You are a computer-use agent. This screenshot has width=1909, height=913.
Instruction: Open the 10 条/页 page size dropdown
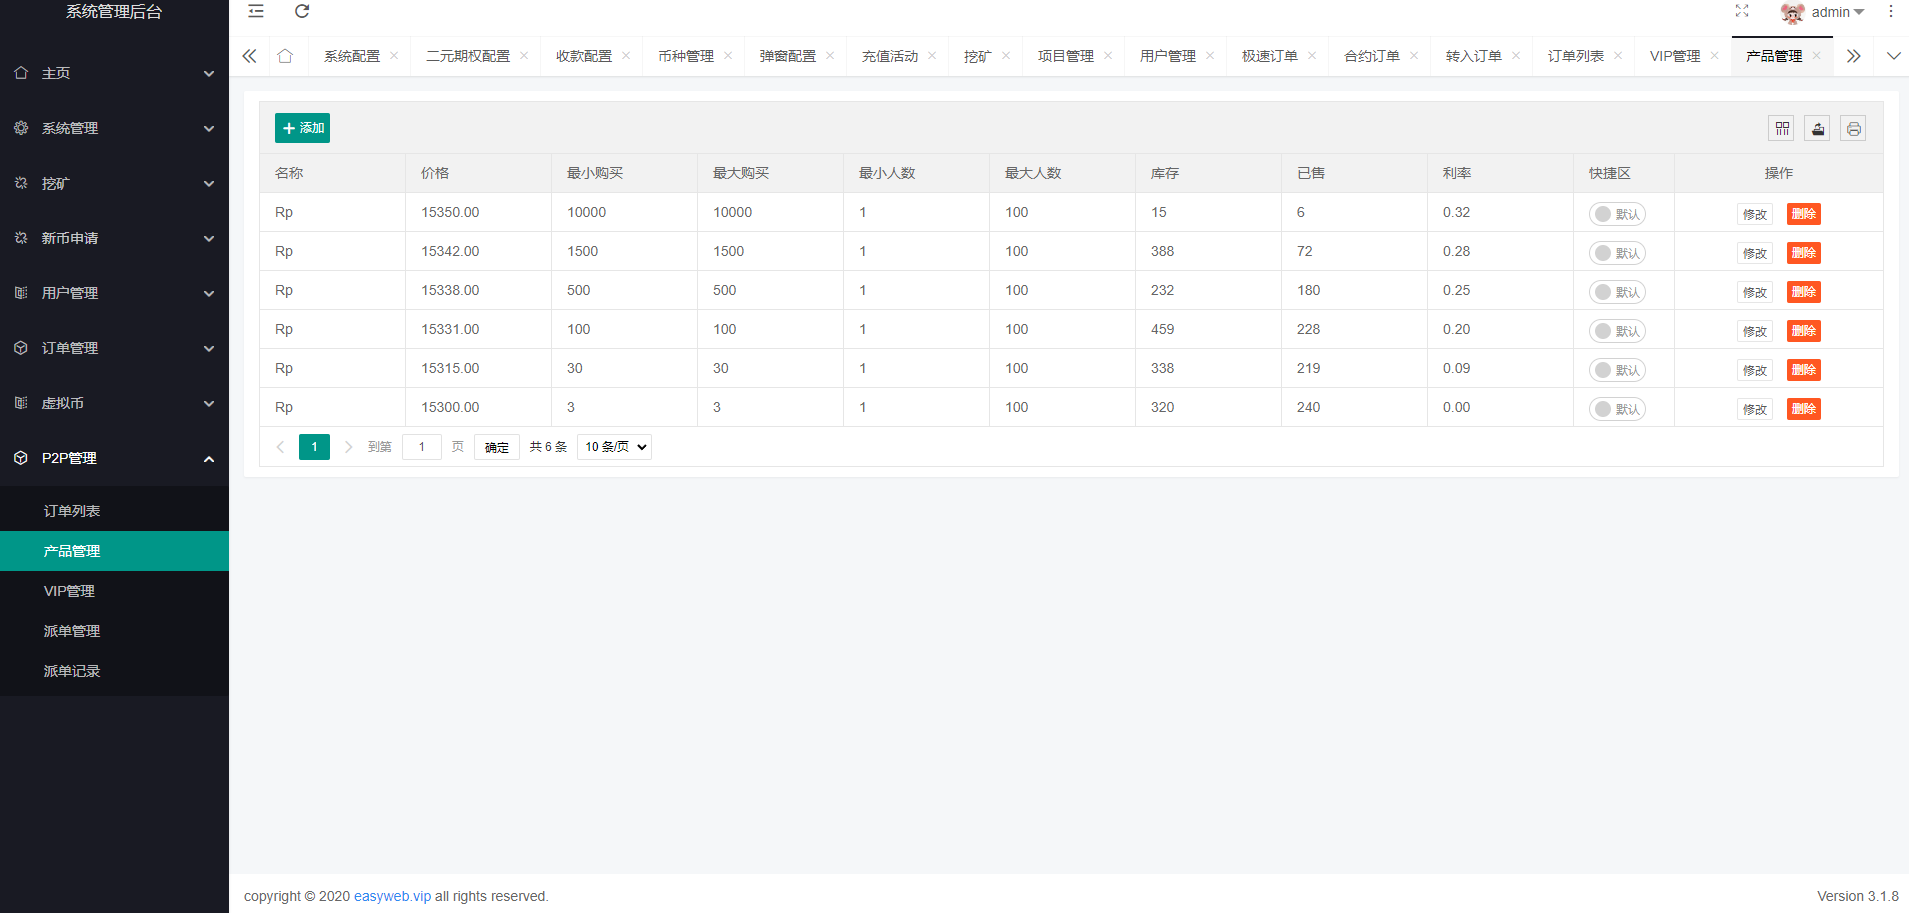tap(614, 447)
